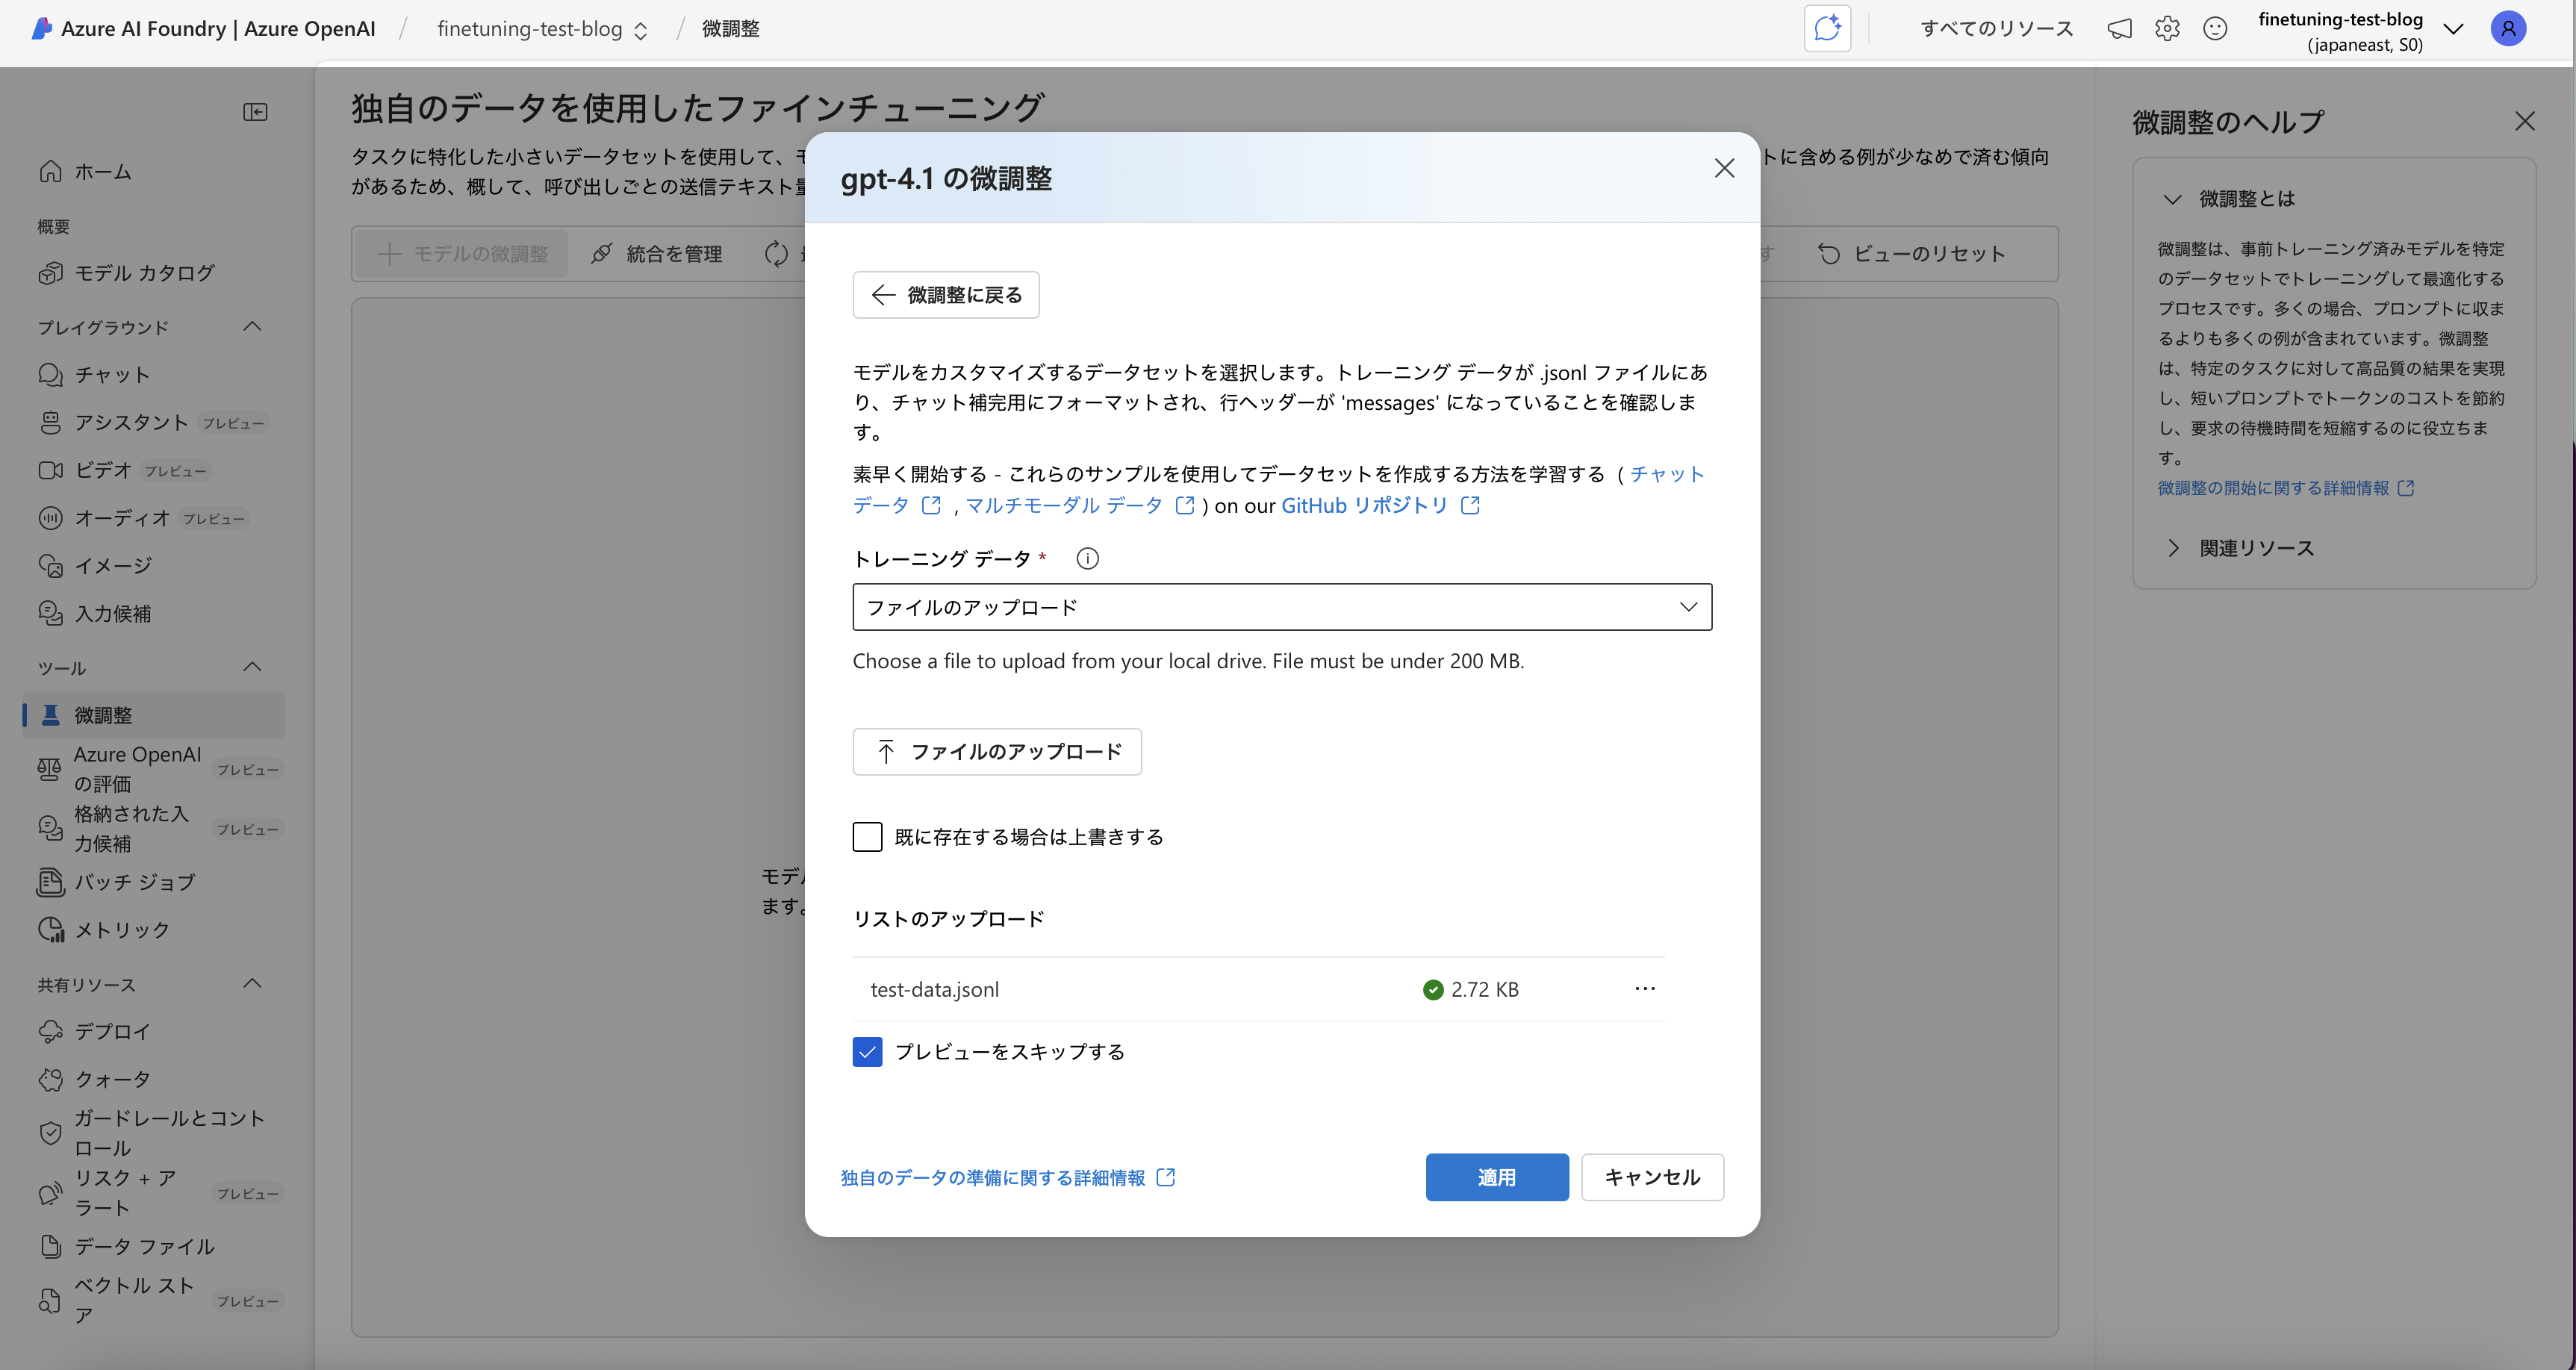Open 微調整の開始に関する詳細情報 help link
This screenshot has height=1370, width=2576.
(2285, 488)
